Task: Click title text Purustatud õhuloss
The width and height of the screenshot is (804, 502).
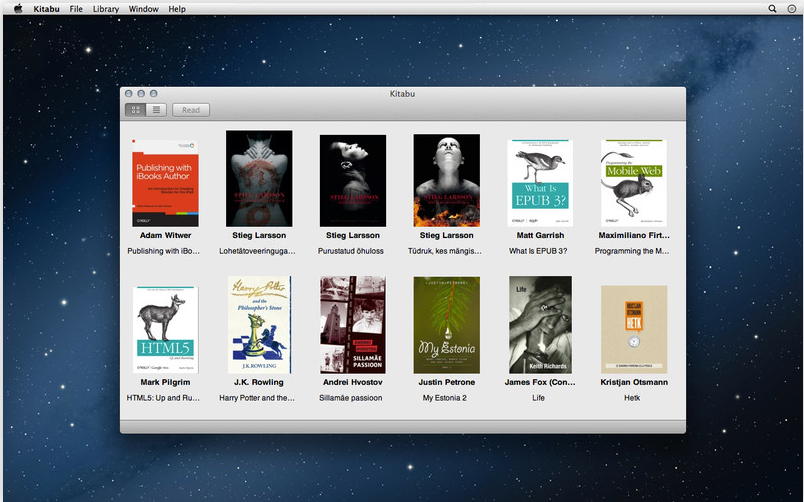Action: click(351, 251)
